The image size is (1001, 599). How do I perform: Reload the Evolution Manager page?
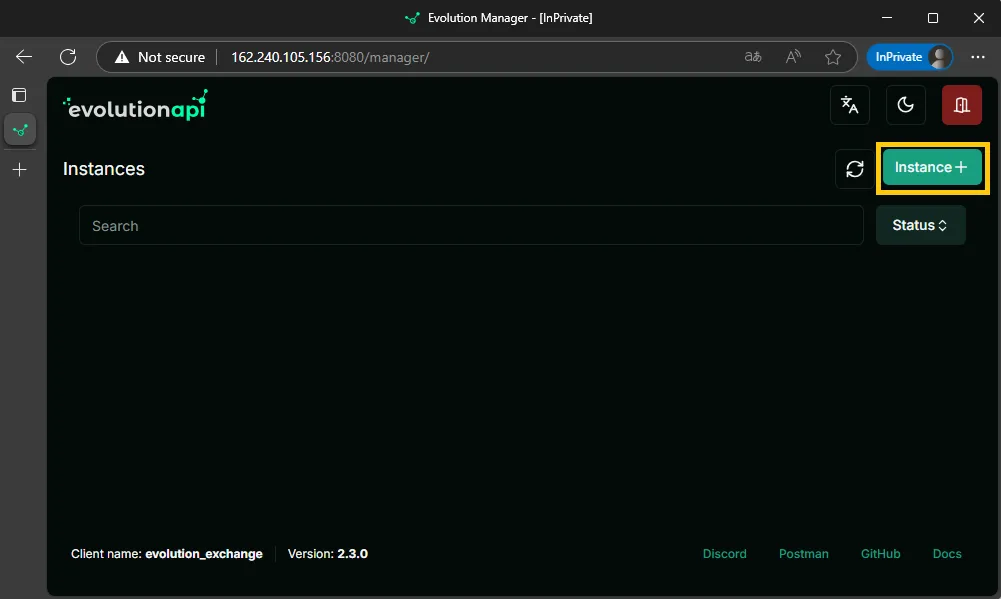click(x=68, y=57)
